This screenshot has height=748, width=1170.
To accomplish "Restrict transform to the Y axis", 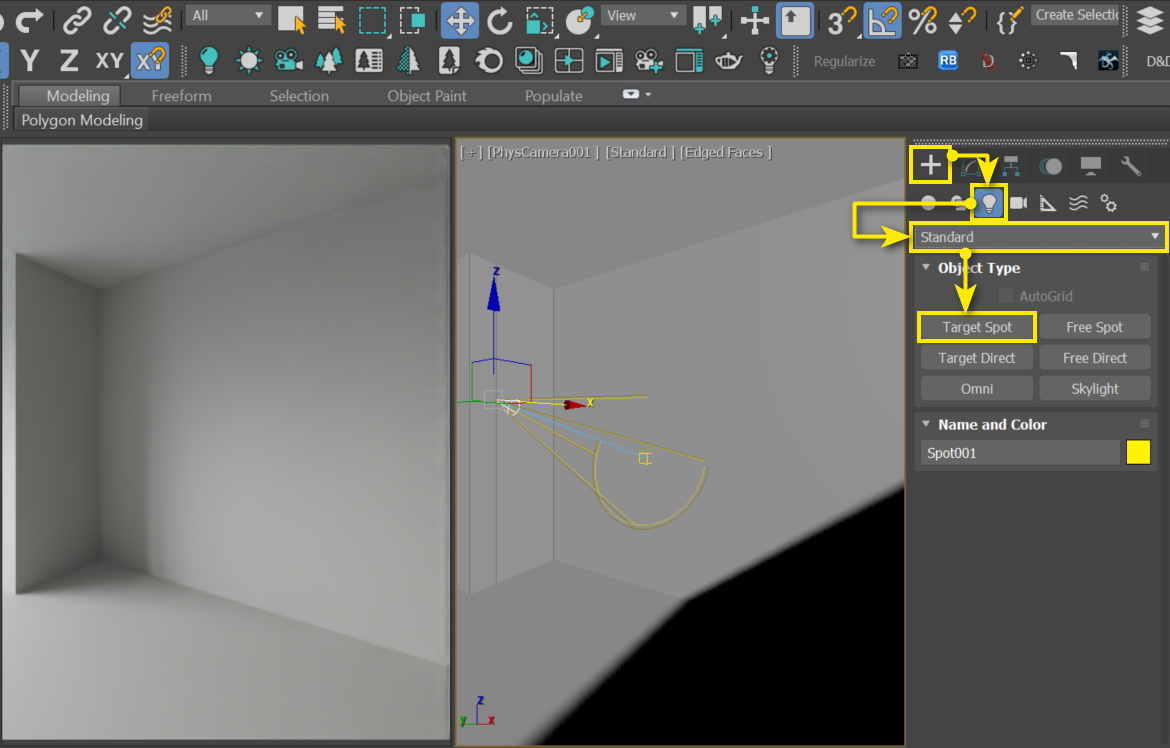I will pos(30,60).
